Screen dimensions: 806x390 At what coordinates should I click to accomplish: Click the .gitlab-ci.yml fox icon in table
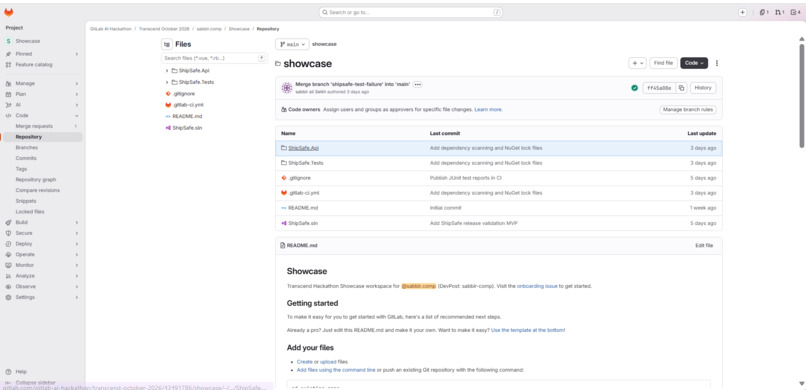pyautogui.click(x=284, y=193)
